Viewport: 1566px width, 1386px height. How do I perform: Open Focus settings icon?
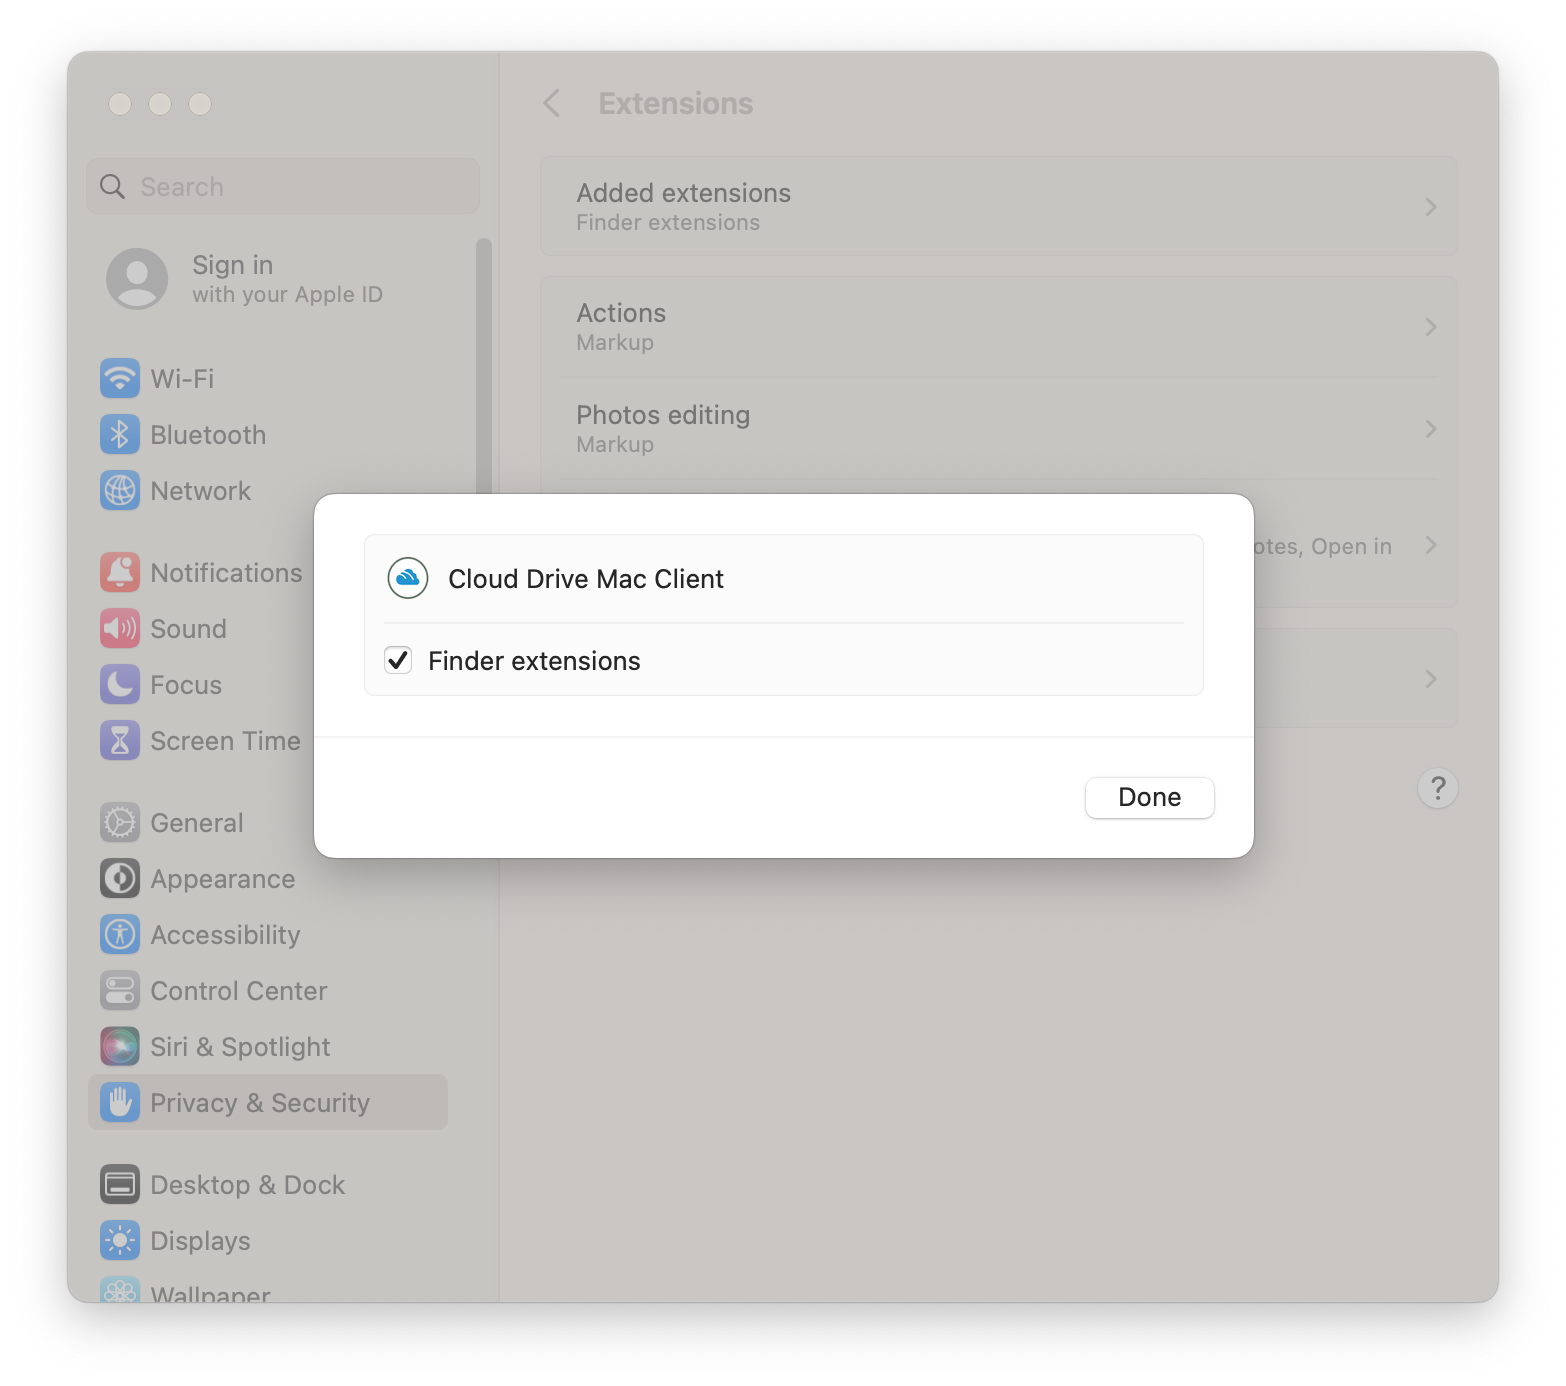pyautogui.click(x=120, y=684)
